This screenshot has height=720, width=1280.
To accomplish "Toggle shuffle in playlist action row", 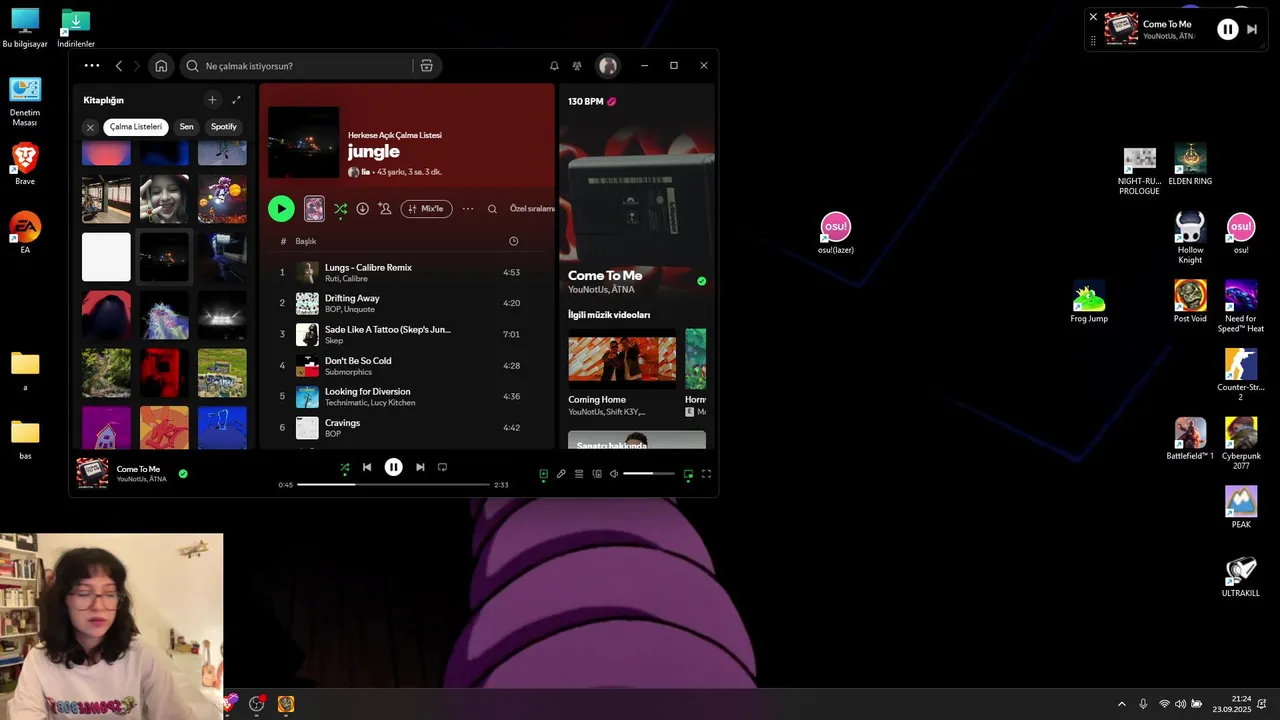I will point(341,209).
